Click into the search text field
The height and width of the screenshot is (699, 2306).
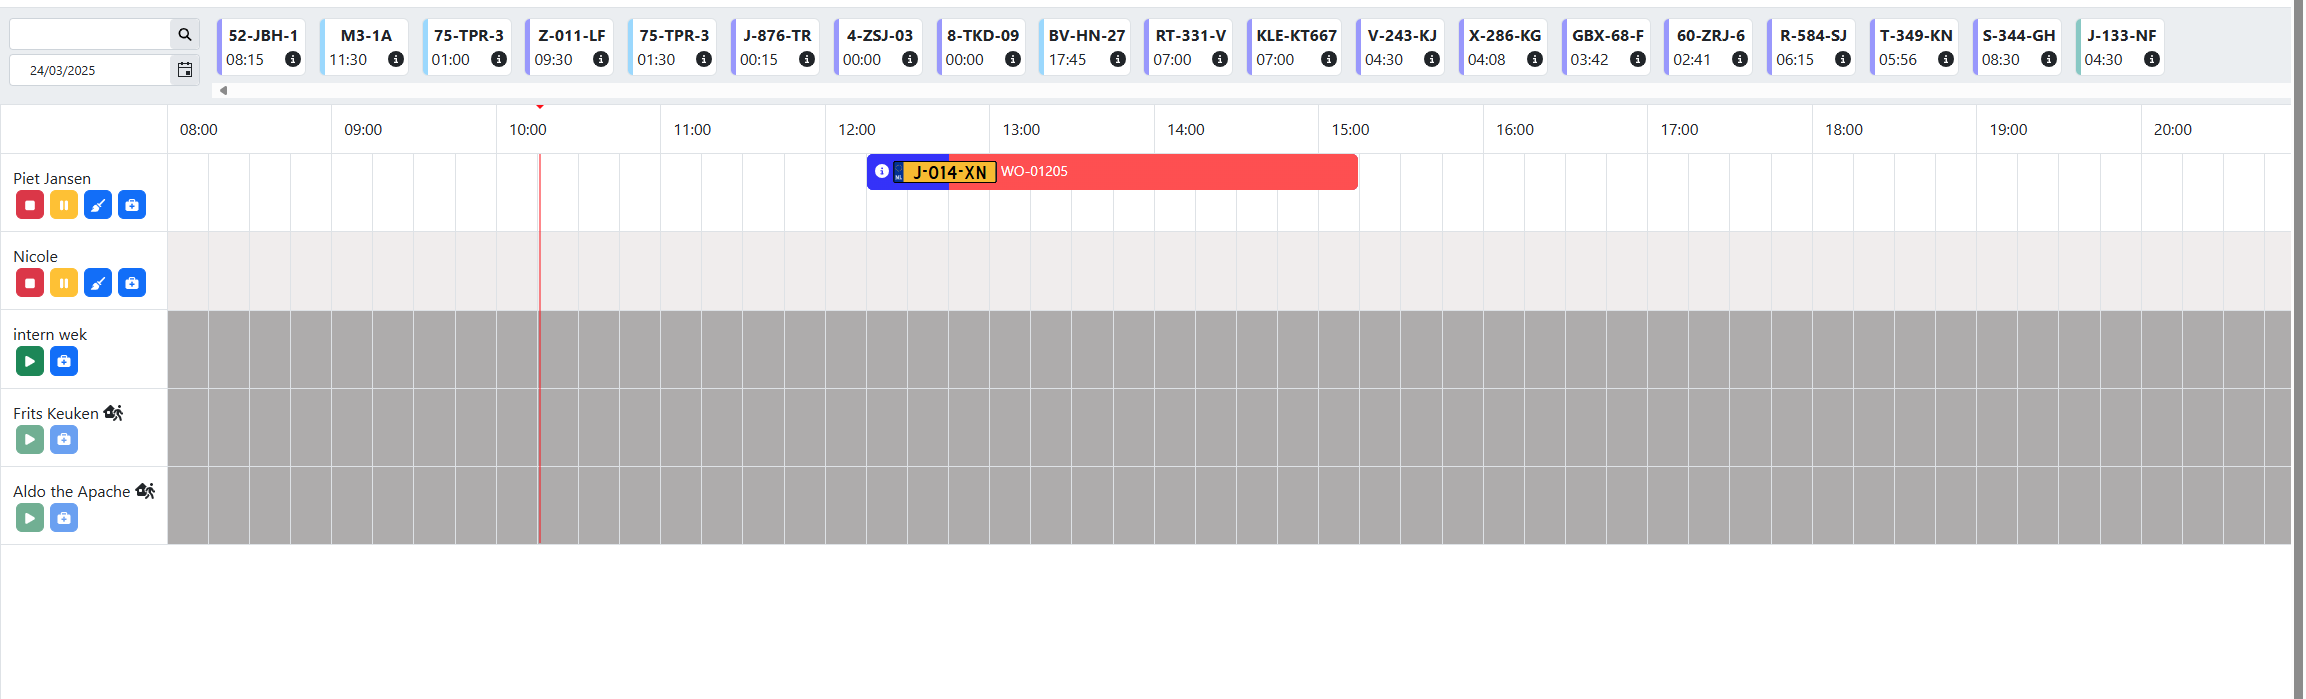tap(90, 34)
